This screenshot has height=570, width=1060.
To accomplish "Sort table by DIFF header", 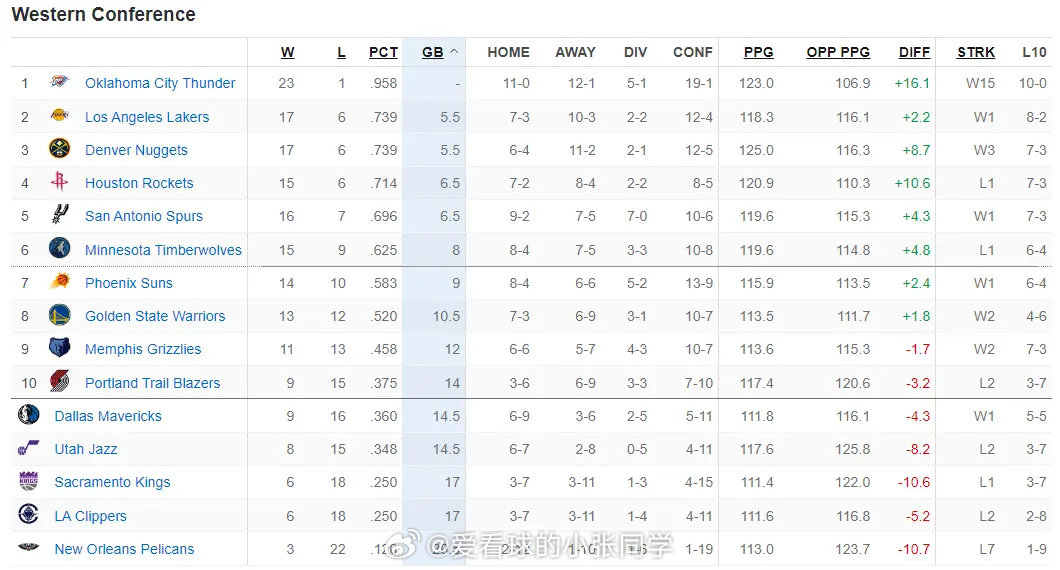I will click(914, 52).
